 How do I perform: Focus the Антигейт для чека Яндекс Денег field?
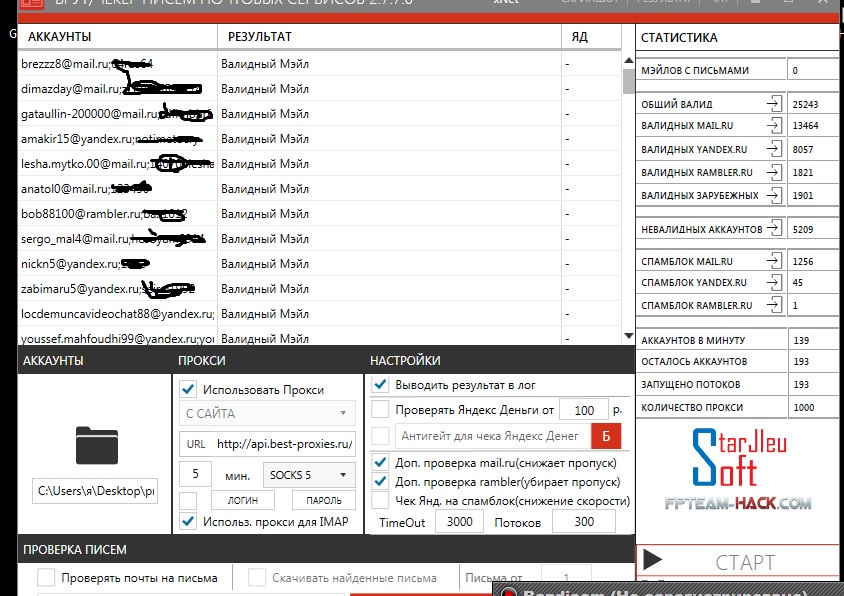tap(493, 436)
